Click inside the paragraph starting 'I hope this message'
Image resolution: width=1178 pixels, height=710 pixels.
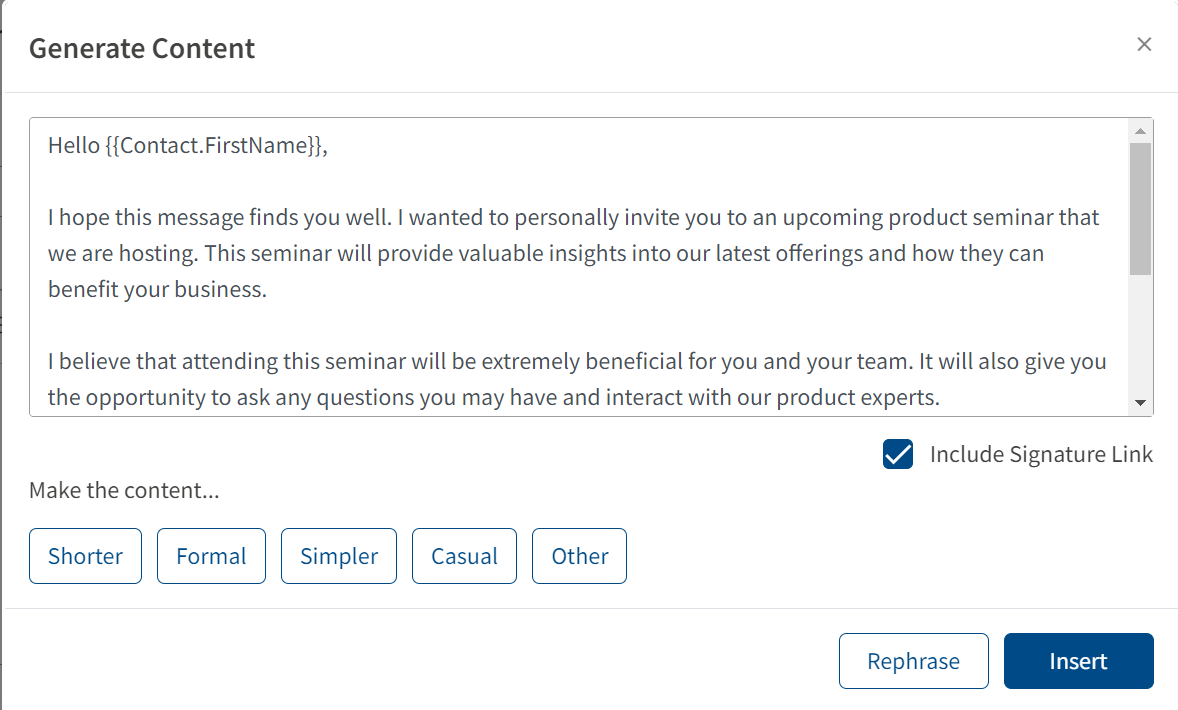(x=573, y=253)
